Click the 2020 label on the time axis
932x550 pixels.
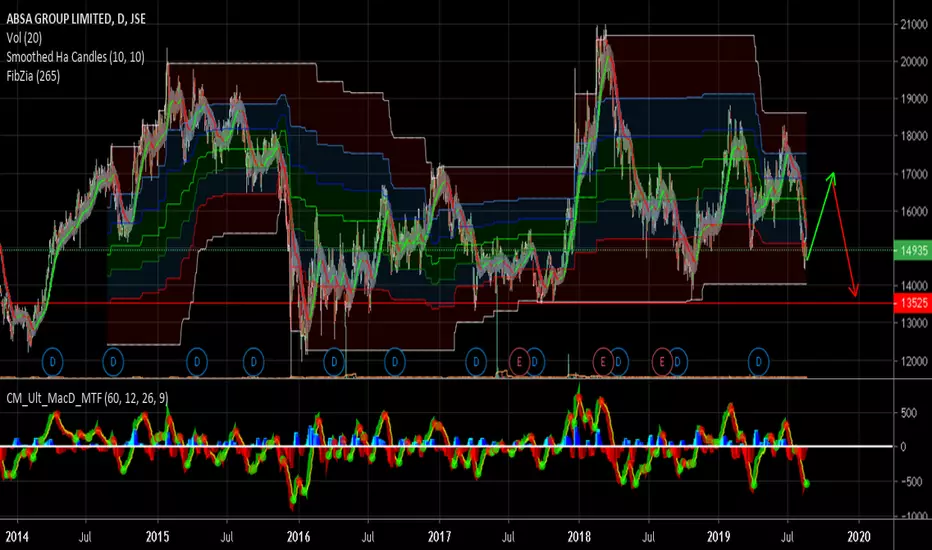[x=859, y=537]
